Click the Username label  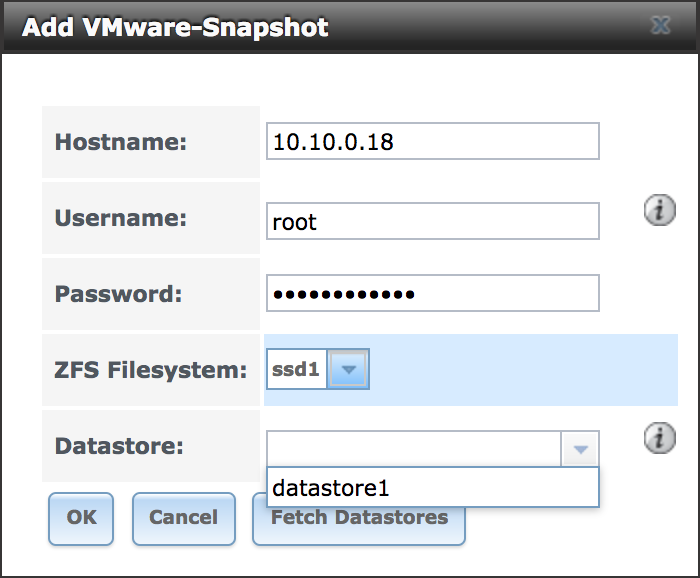(121, 218)
